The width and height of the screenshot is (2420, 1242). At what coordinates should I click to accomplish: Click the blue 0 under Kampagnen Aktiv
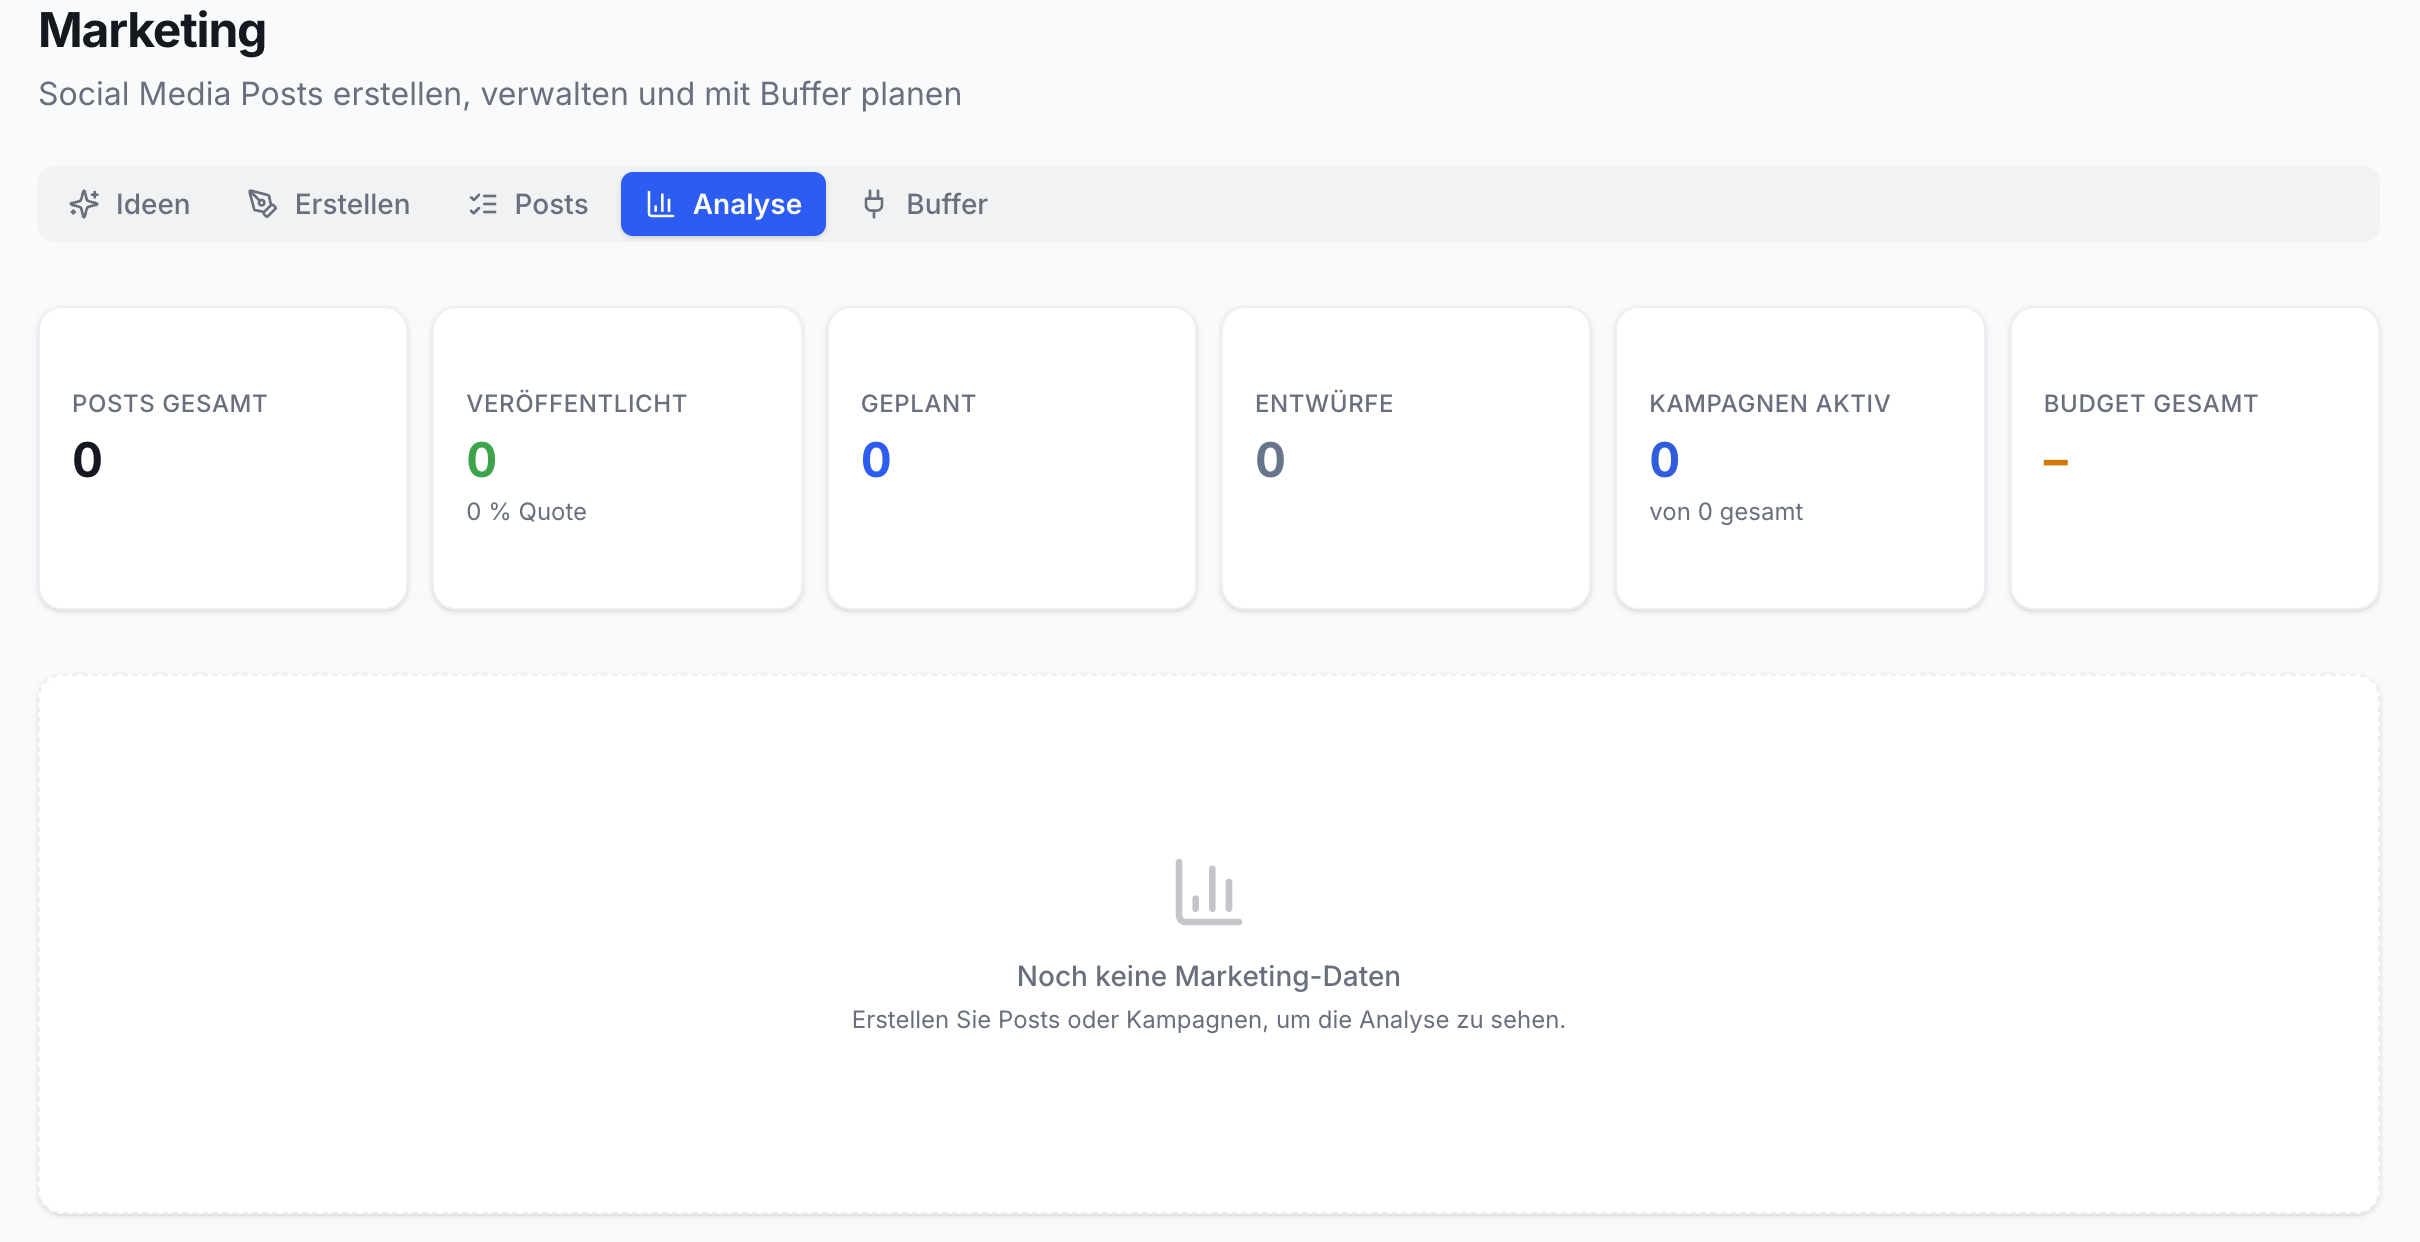click(x=1664, y=460)
